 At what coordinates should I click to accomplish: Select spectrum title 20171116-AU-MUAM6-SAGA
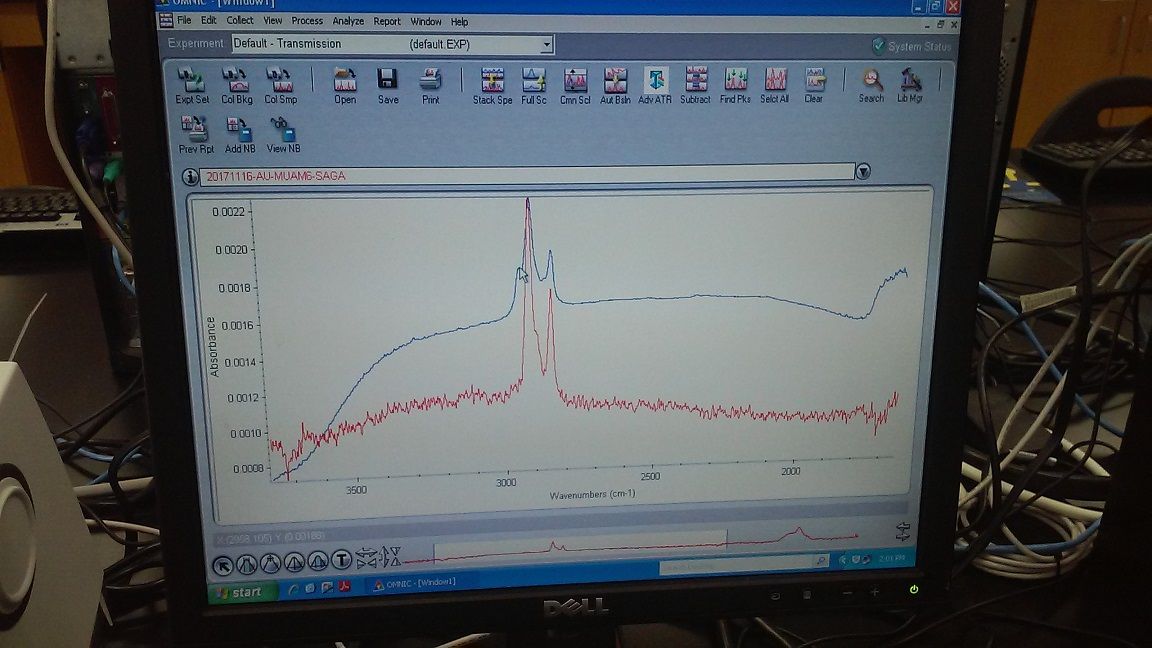coord(276,176)
